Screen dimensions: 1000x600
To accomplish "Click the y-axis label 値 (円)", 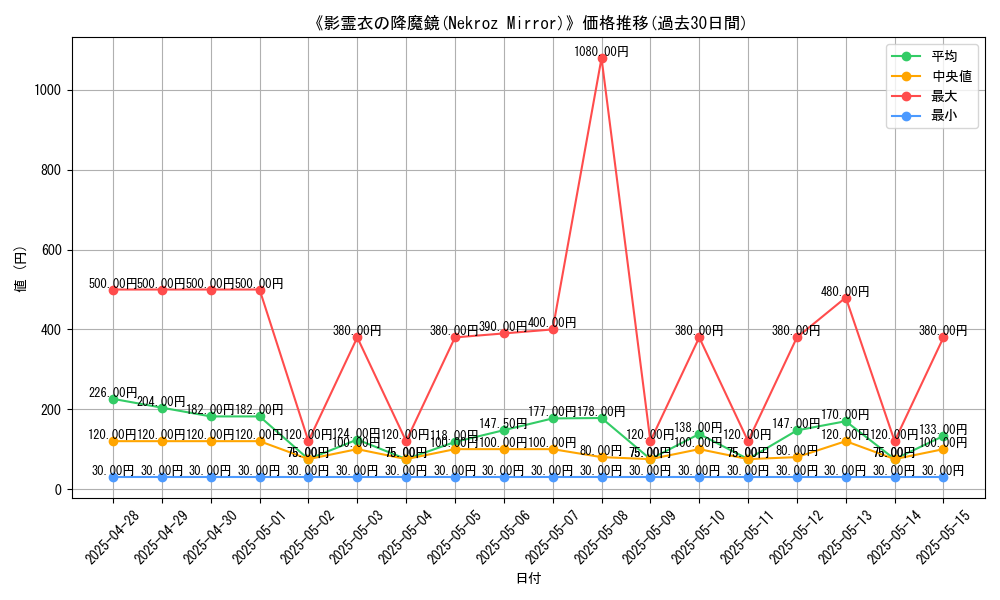I will (x=20, y=268).
